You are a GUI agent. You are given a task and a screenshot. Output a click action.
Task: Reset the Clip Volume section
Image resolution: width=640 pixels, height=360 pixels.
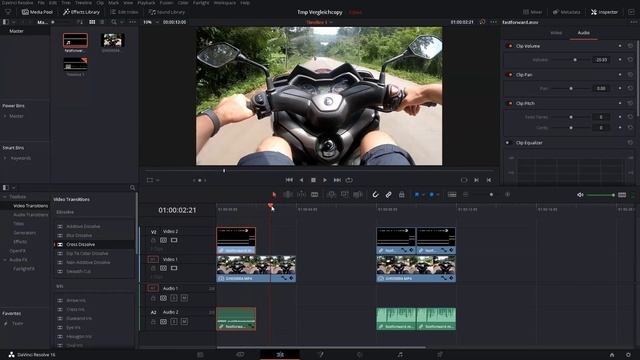[630, 46]
